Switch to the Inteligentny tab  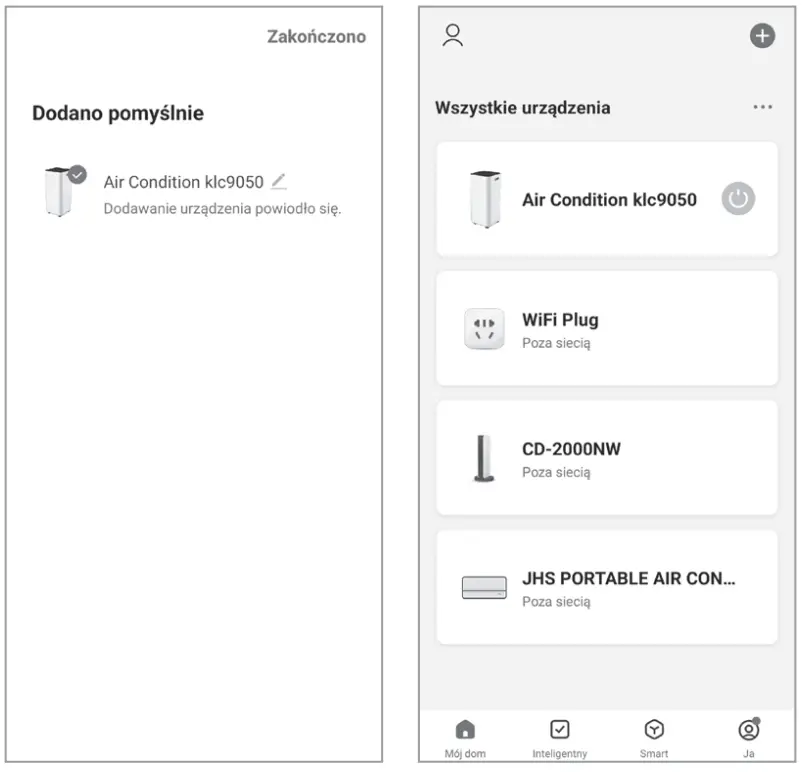[x=560, y=738]
